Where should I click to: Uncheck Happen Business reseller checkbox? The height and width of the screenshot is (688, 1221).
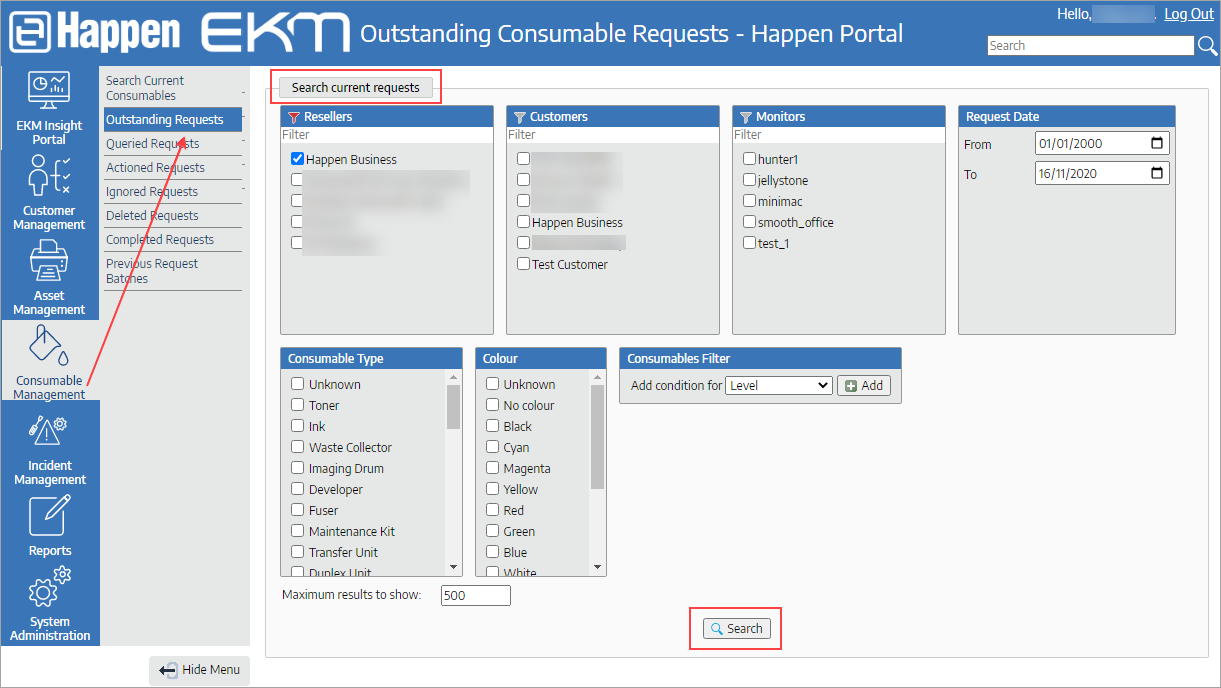pyautogui.click(x=297, y=159)
